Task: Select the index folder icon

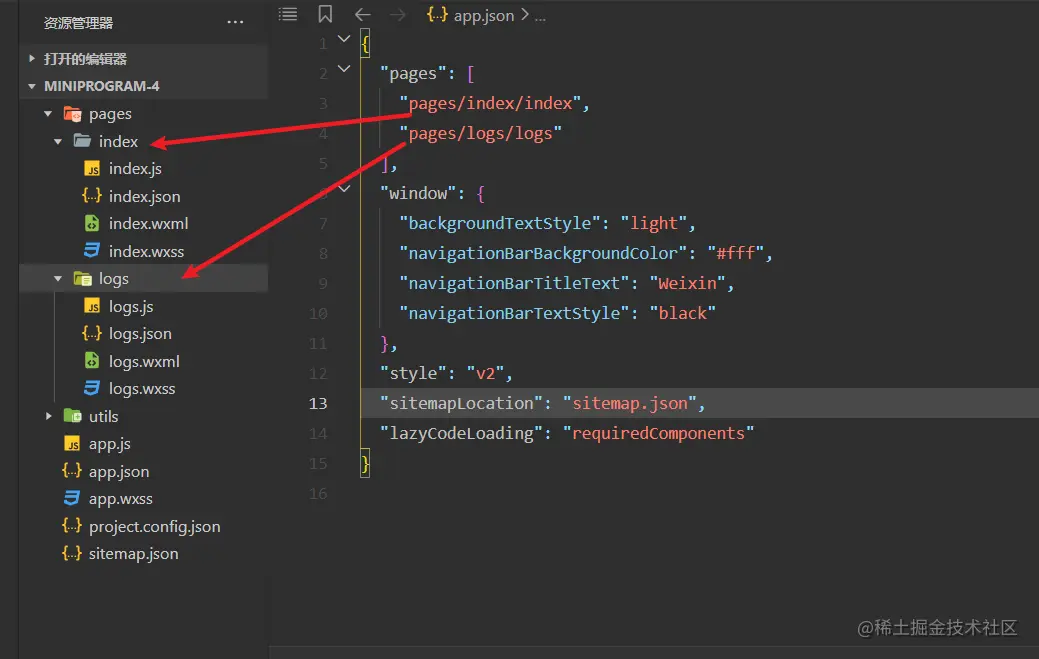Action: (x=82, y=140)
